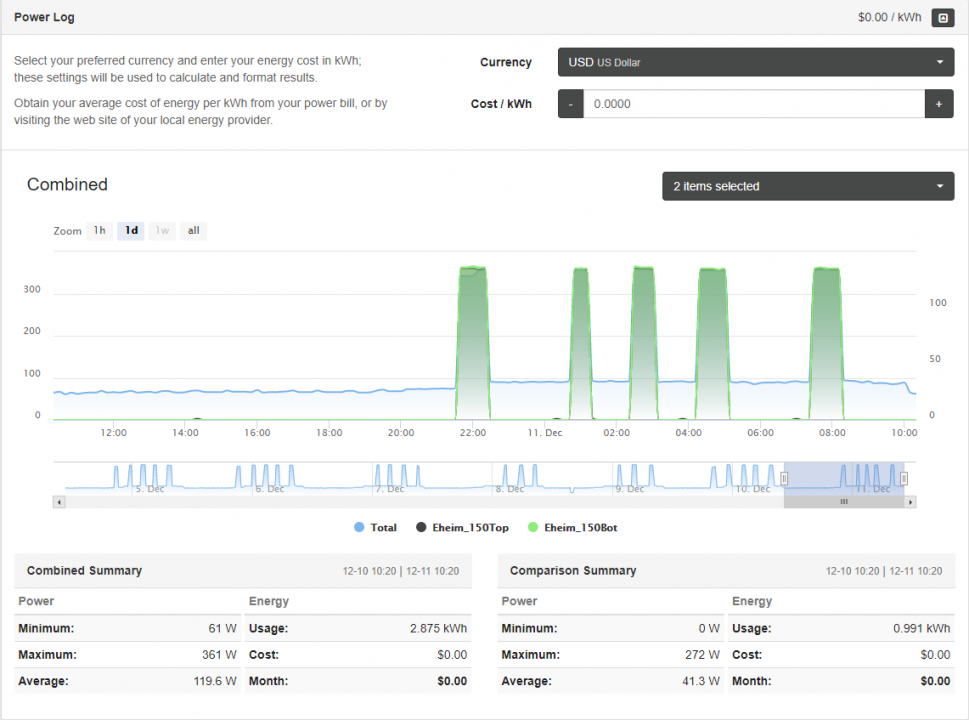Toggle the Eheim_150Top series in legend

[462, 527]
